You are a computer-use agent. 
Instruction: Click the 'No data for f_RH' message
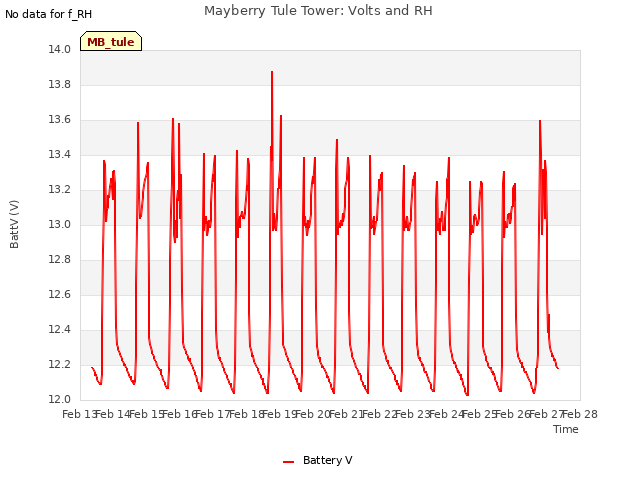49,14
